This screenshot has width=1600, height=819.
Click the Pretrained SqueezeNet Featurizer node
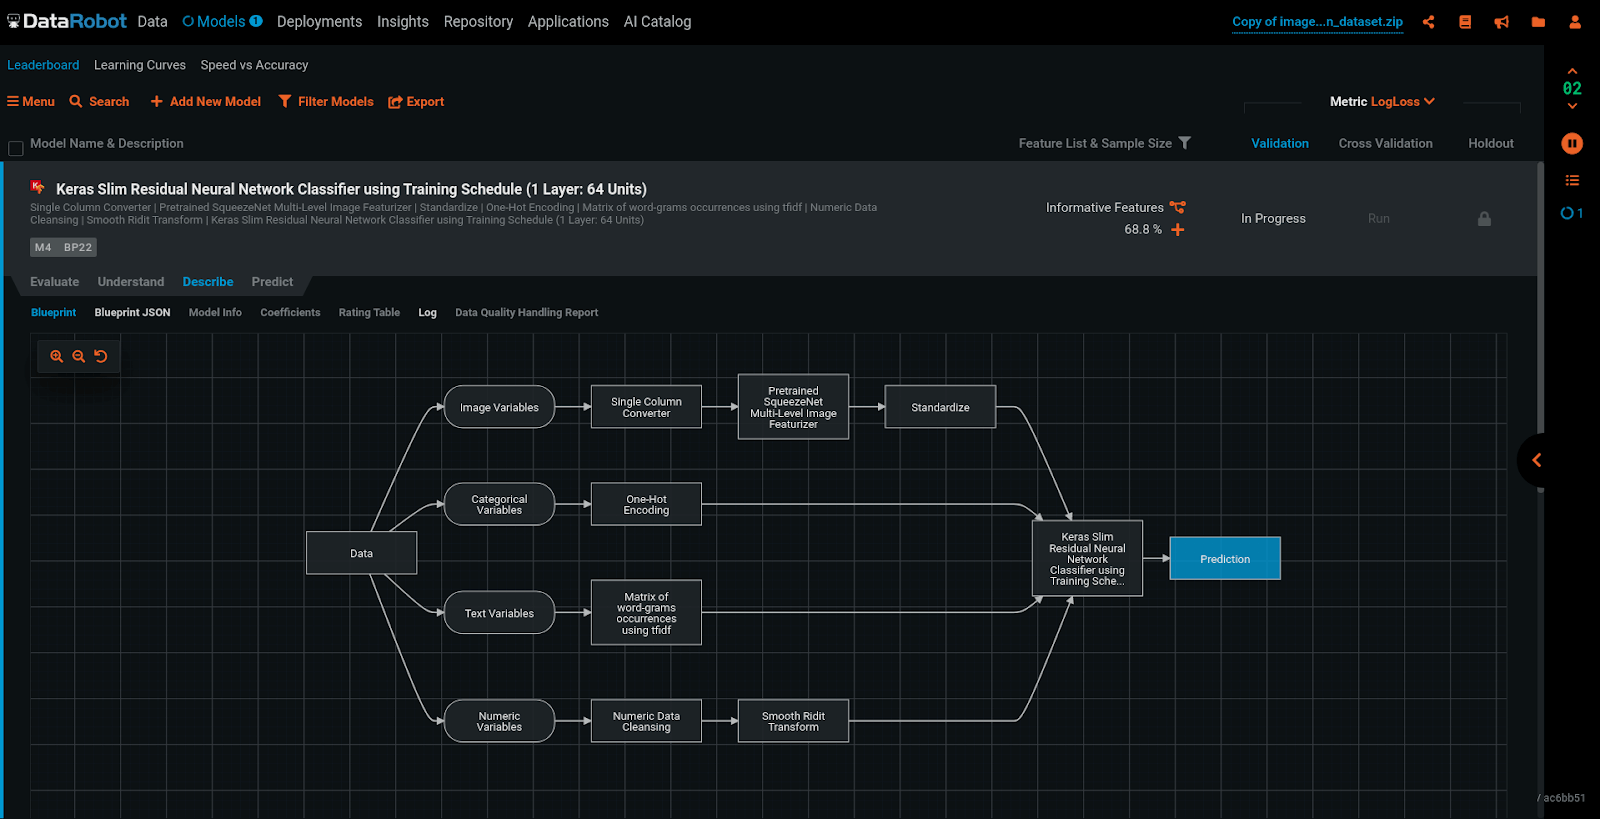click(x=793, y=407)
